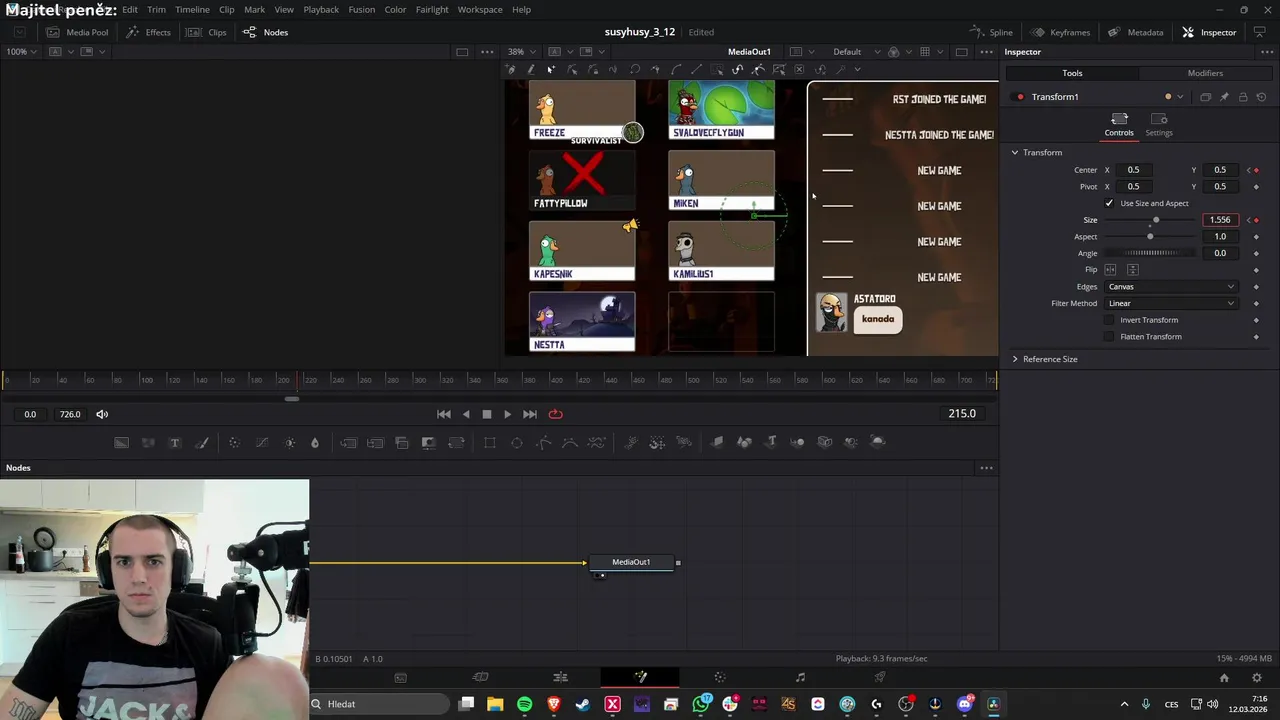Flip the image vertically
The width and height of the screenshot is (1280, 720).
click(1133, 270)
